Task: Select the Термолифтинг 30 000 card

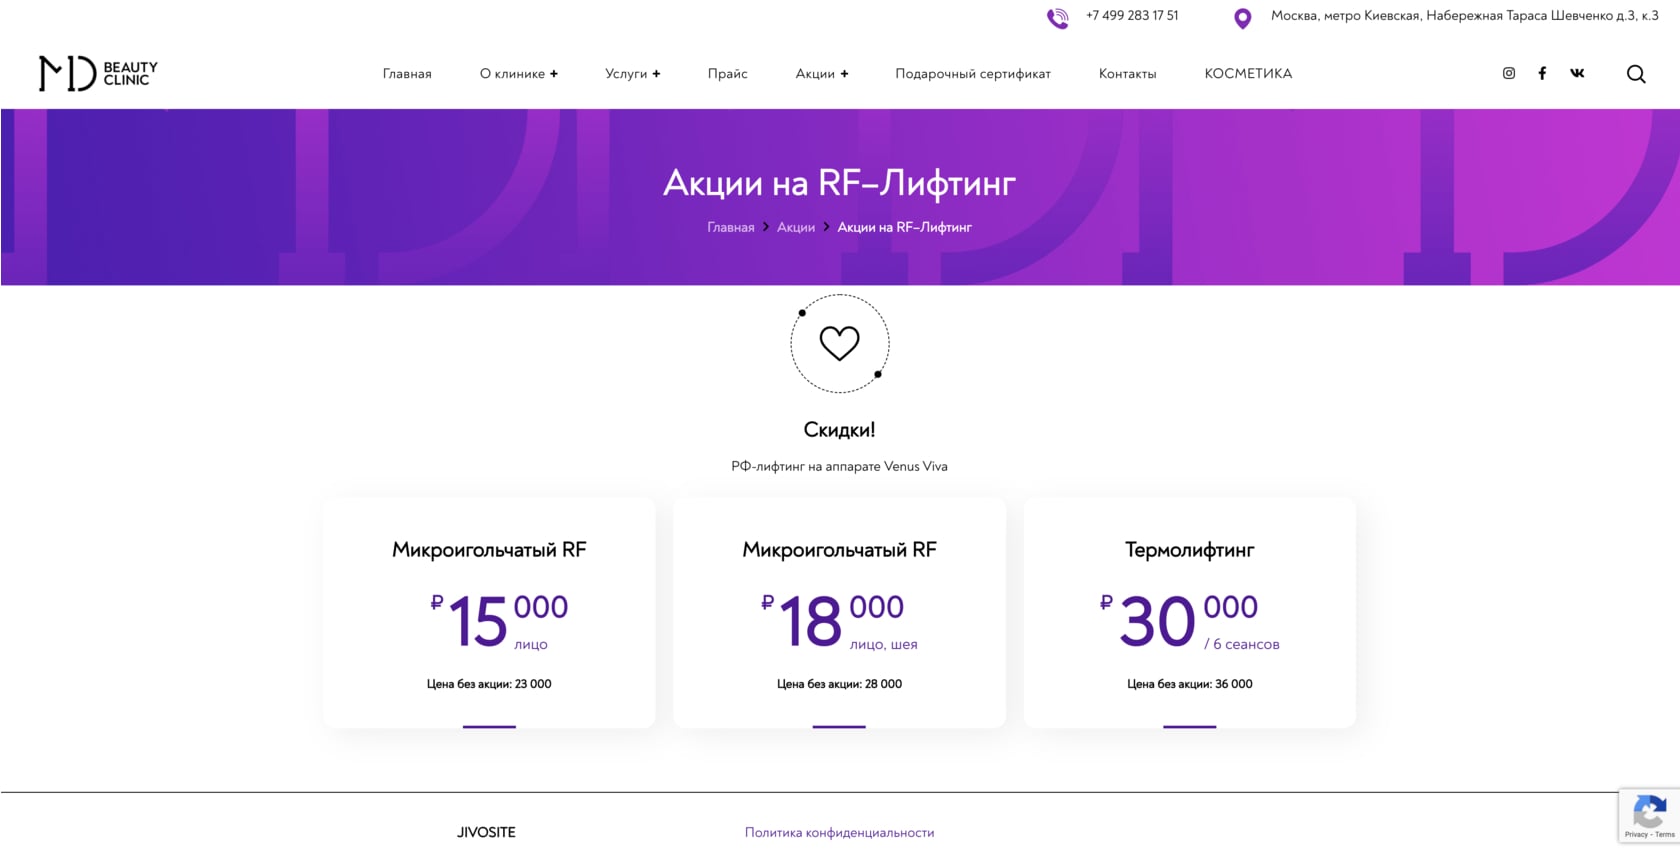Action: tap(1190, 613)
